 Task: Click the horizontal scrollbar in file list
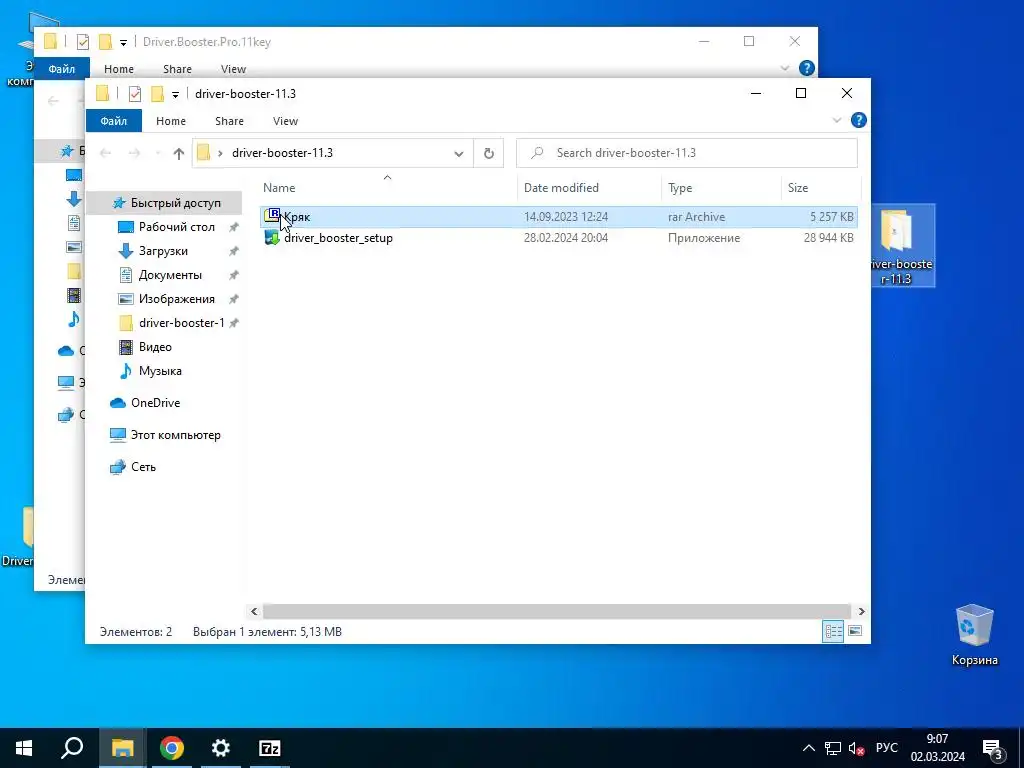(557, 611)
